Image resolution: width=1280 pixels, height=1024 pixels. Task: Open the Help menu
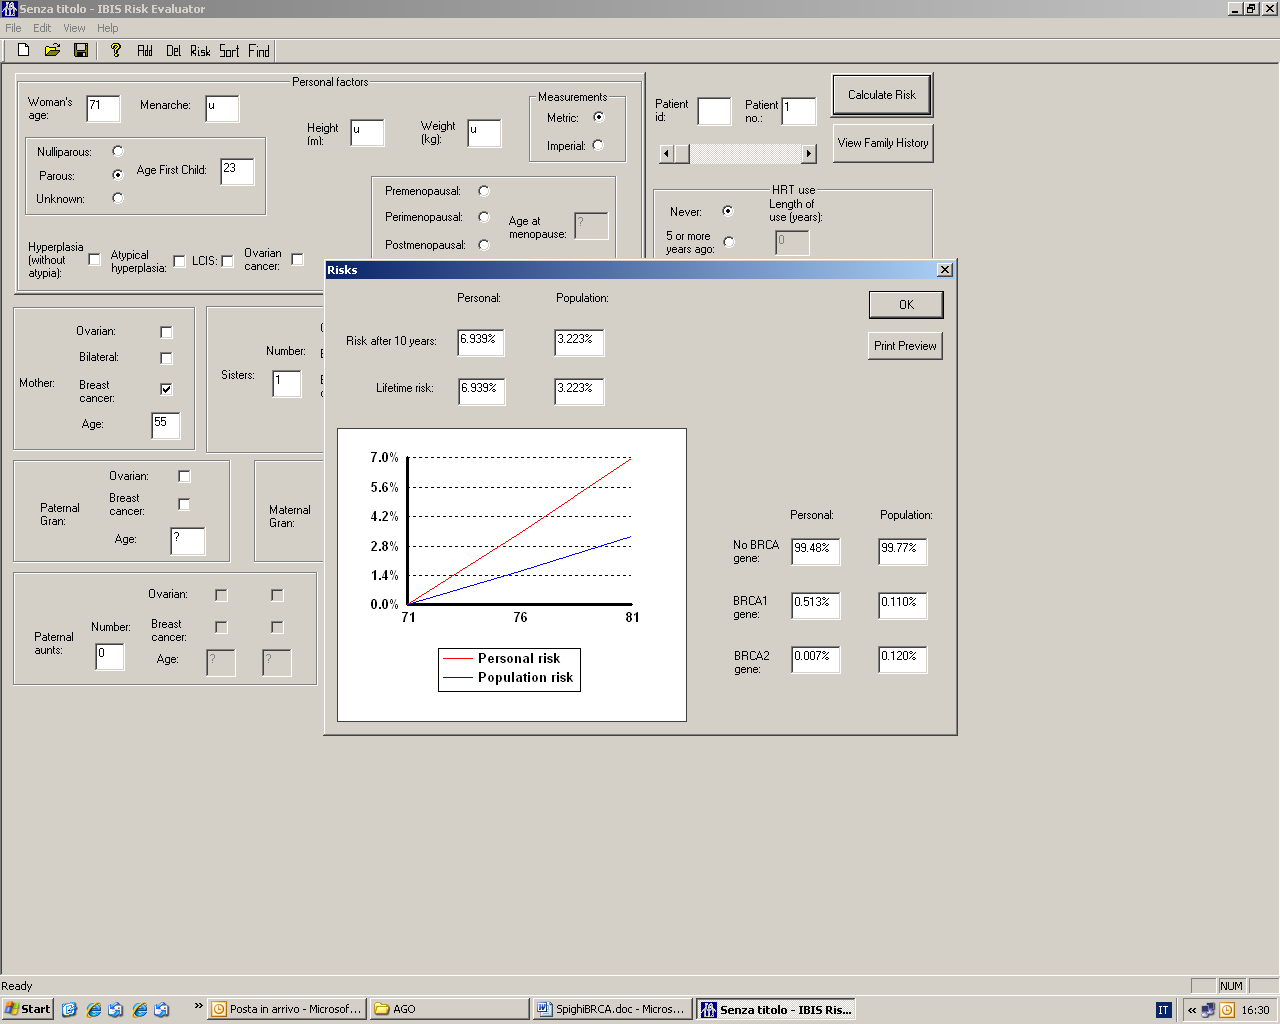pyautogui.click(x=108, y=28)
